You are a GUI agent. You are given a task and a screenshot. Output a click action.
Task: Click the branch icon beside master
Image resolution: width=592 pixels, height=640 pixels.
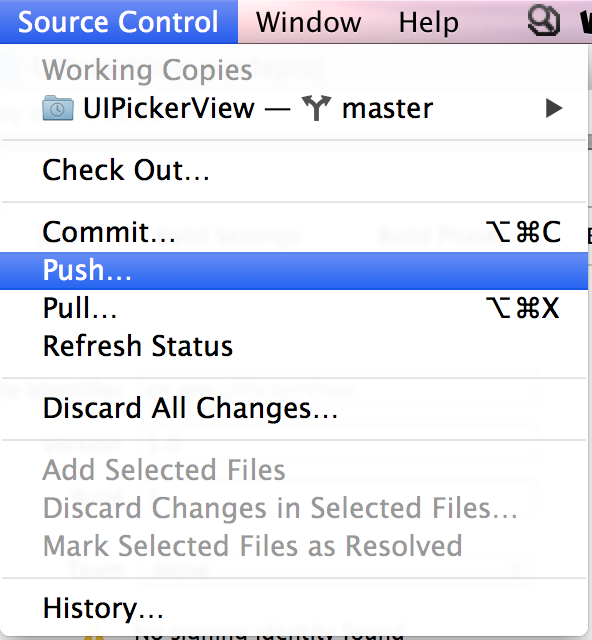tap(316, 108)
